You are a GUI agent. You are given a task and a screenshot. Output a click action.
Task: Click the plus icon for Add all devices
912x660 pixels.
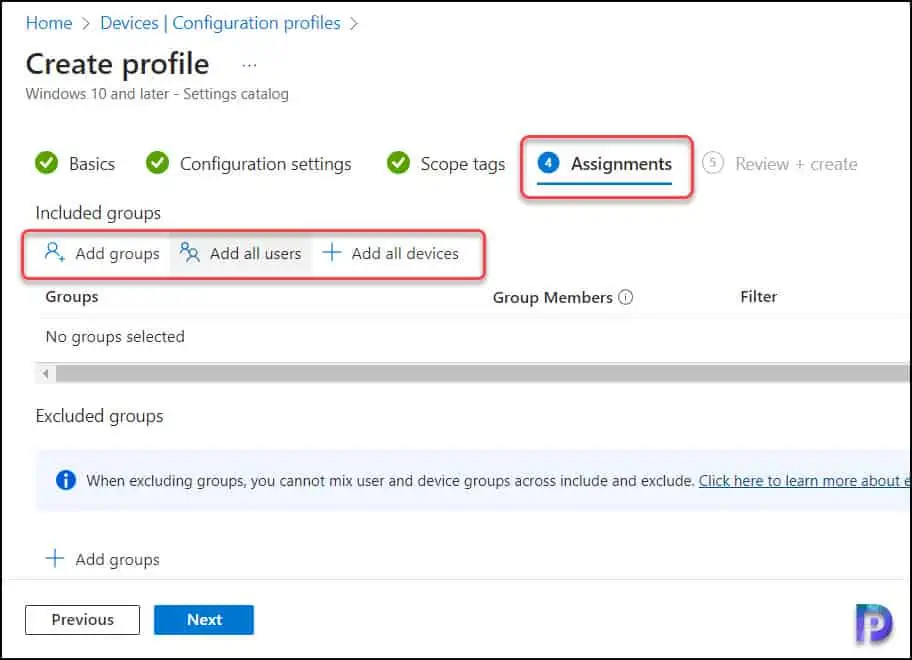(332, 252)
